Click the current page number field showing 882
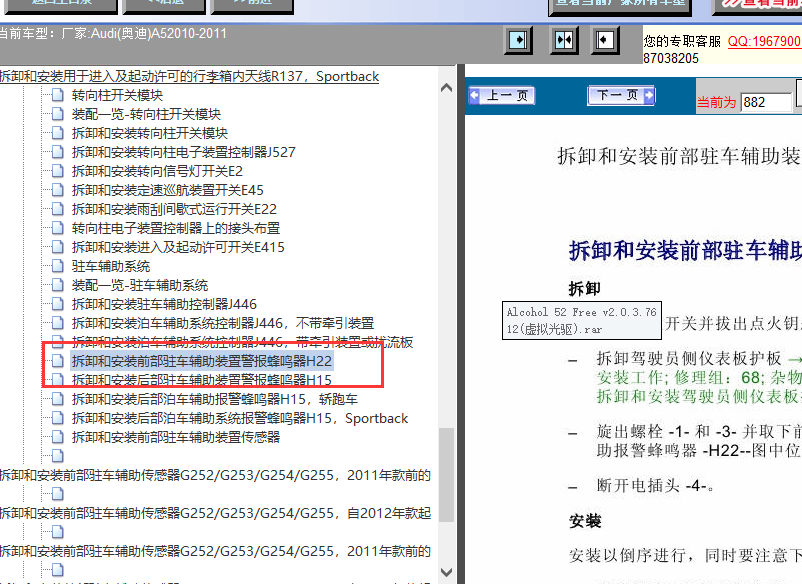This screenshot has height=584, width=802. tap(766, 102)
